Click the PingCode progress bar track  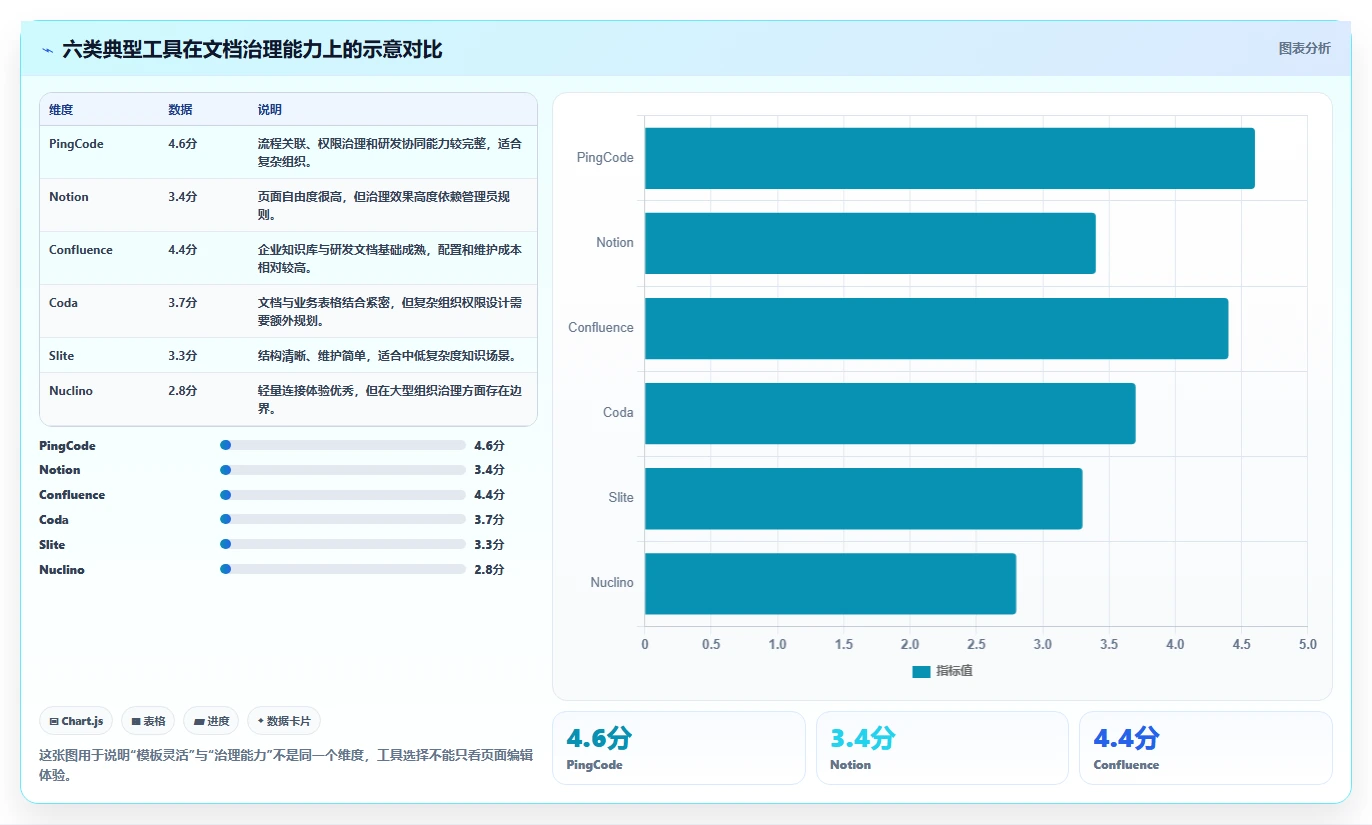[x=343, y=445]
